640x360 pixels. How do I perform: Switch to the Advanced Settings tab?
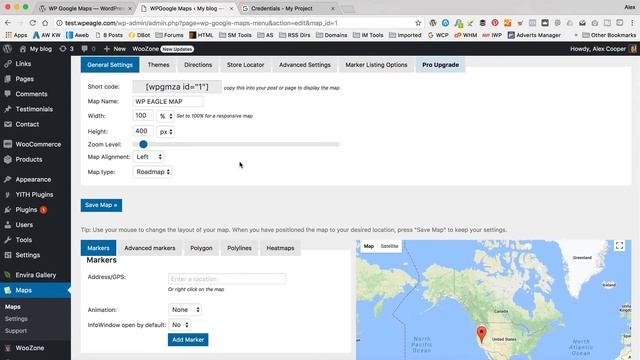pyautogui.click(x=305, y=65)
